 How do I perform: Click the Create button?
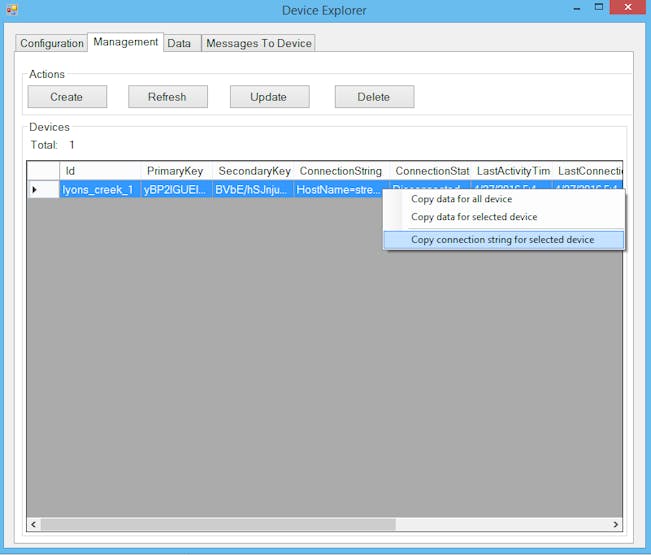tap(67, 97)
